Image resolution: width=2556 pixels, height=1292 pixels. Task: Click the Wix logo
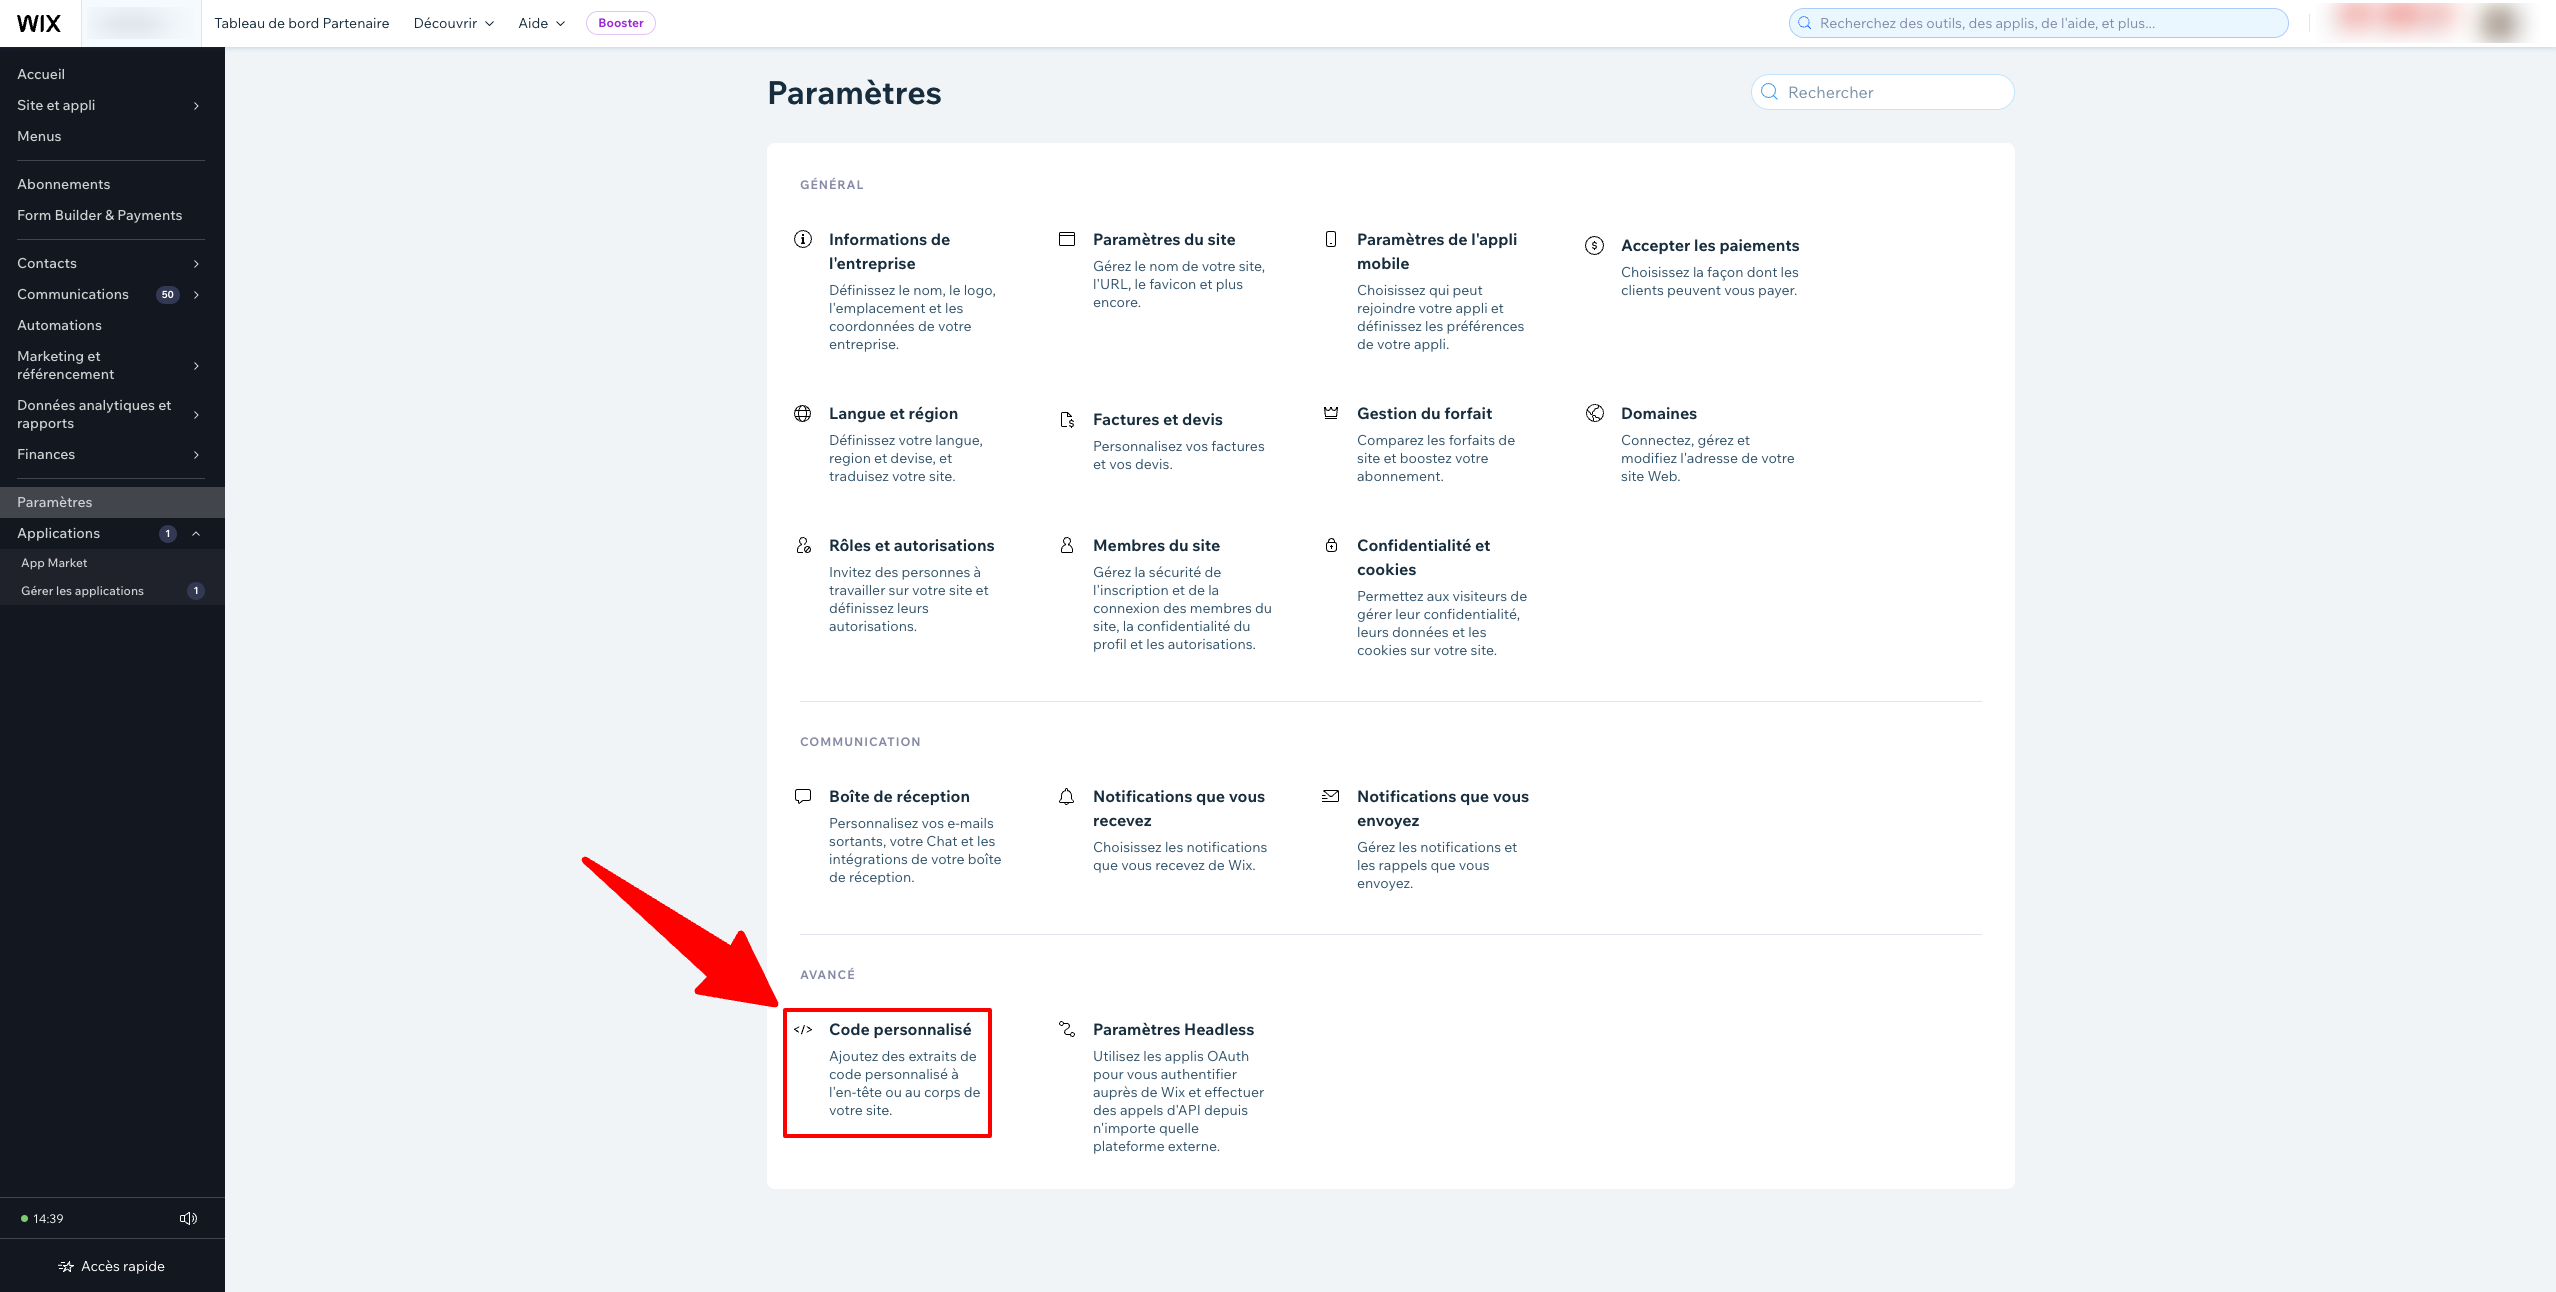[39, 23]
